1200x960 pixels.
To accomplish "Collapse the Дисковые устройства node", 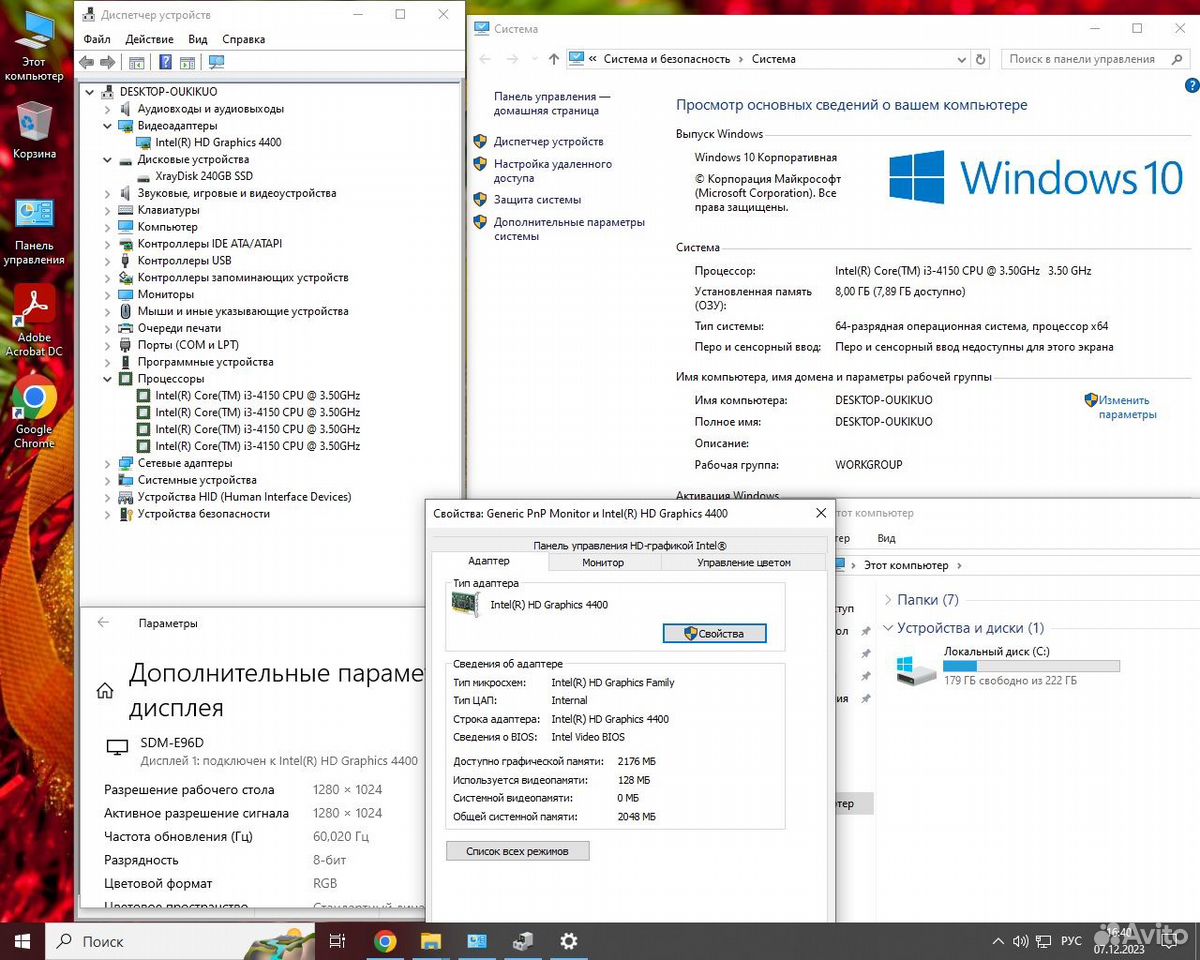I will 108,159.
